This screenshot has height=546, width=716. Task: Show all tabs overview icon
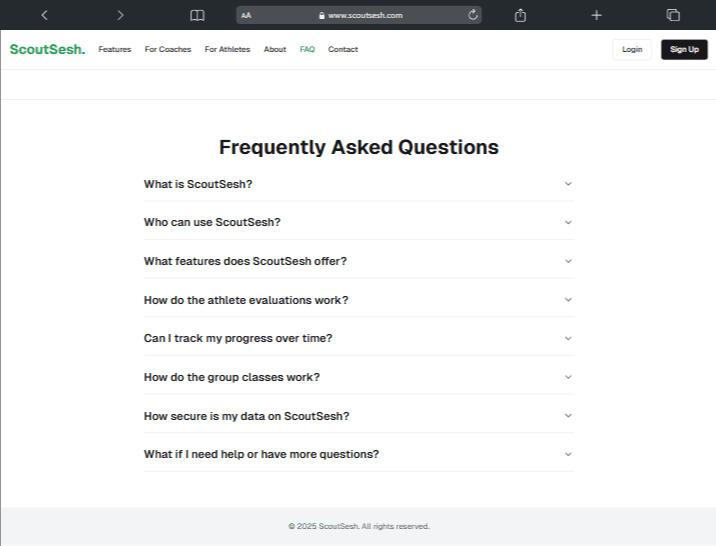(673, 15)
